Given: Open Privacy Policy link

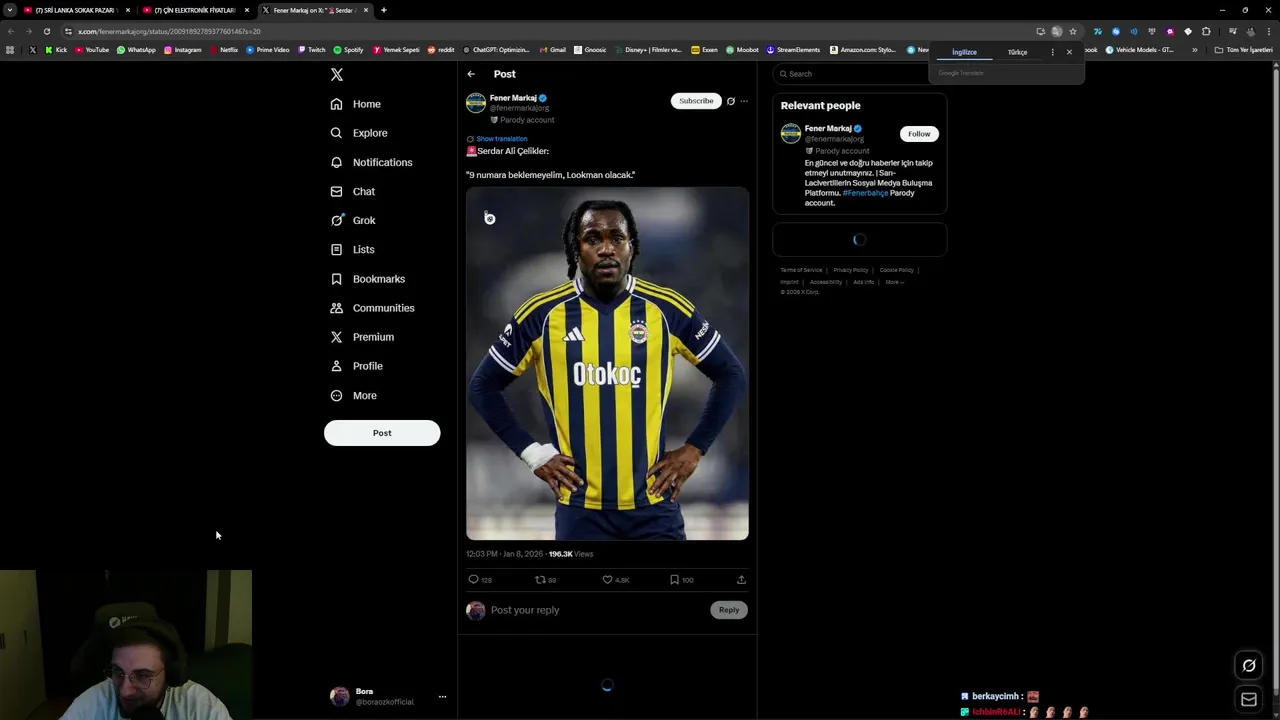Looking at the screenshot, I should coord(851,270).
